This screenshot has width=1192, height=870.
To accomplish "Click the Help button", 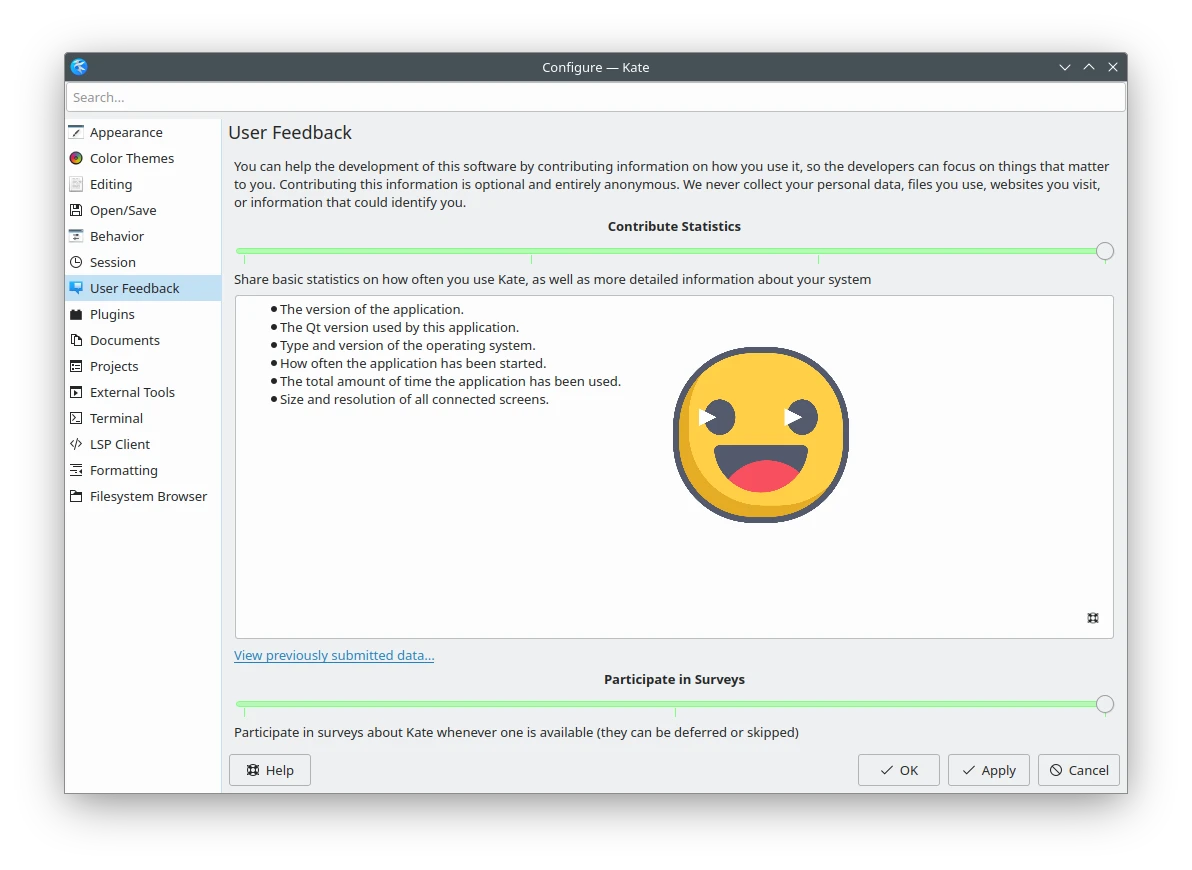I will [x=270, y=770].
